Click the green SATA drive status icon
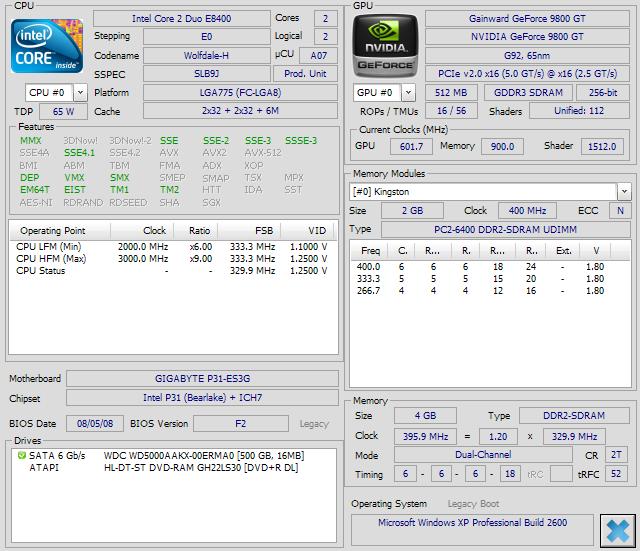 pyautogui.click(x=22, y=455)
